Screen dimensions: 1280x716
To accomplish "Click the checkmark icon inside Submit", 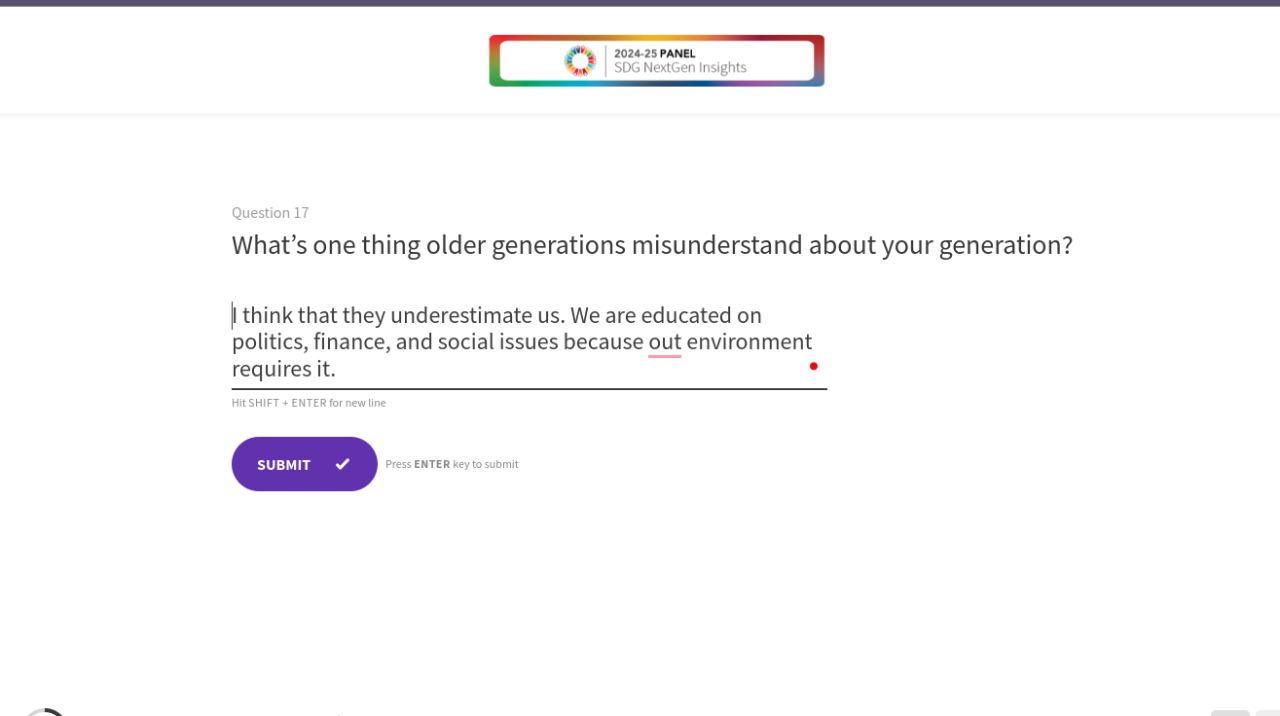I will [343, 464].
